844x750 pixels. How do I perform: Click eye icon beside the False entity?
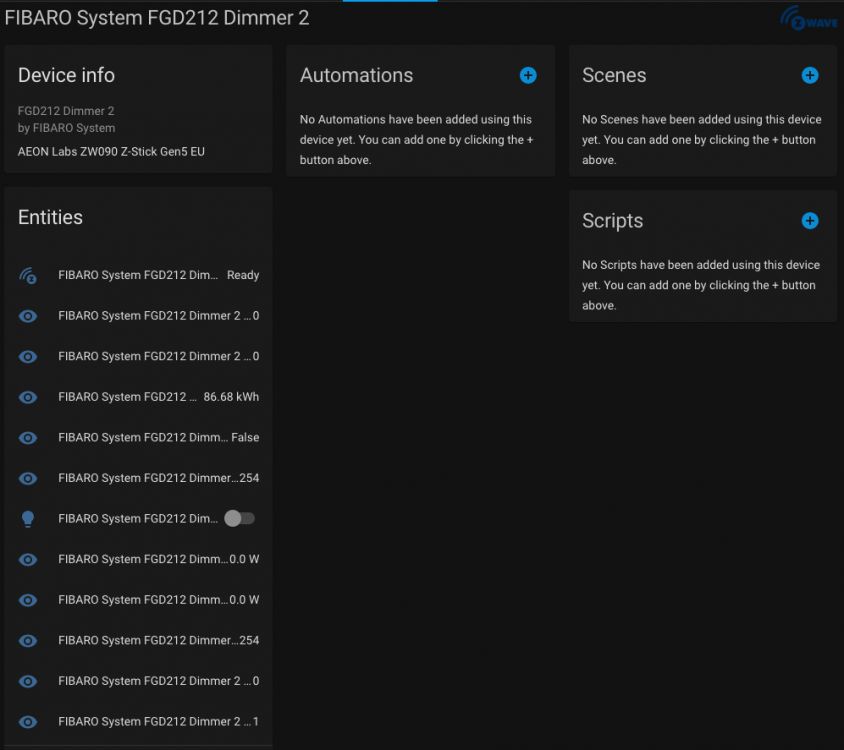pos(28,437)
